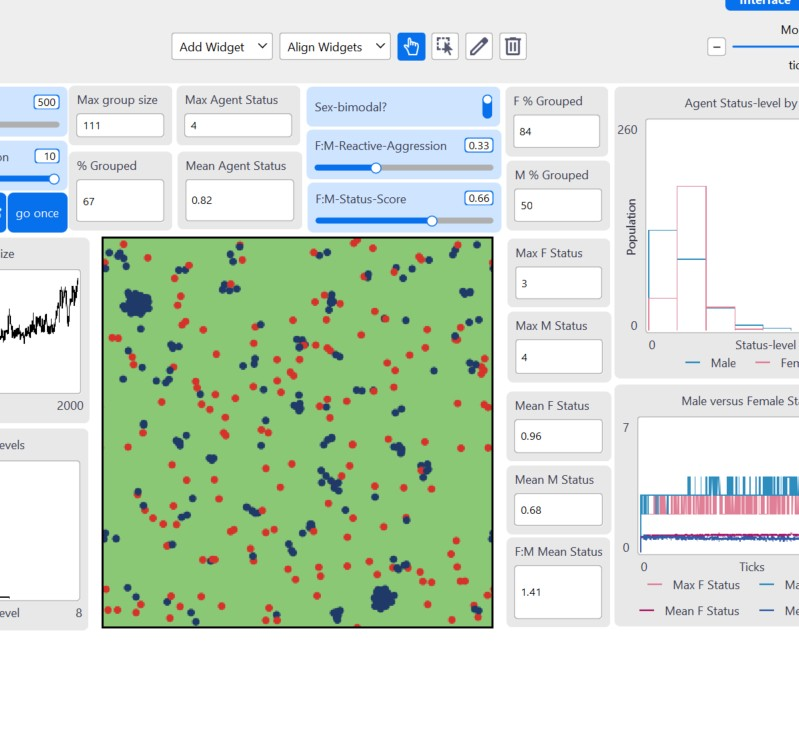Click the delete trash can tool
Image resolution: width=799 pixels, height=732 pixels.
tap(513, 47)
